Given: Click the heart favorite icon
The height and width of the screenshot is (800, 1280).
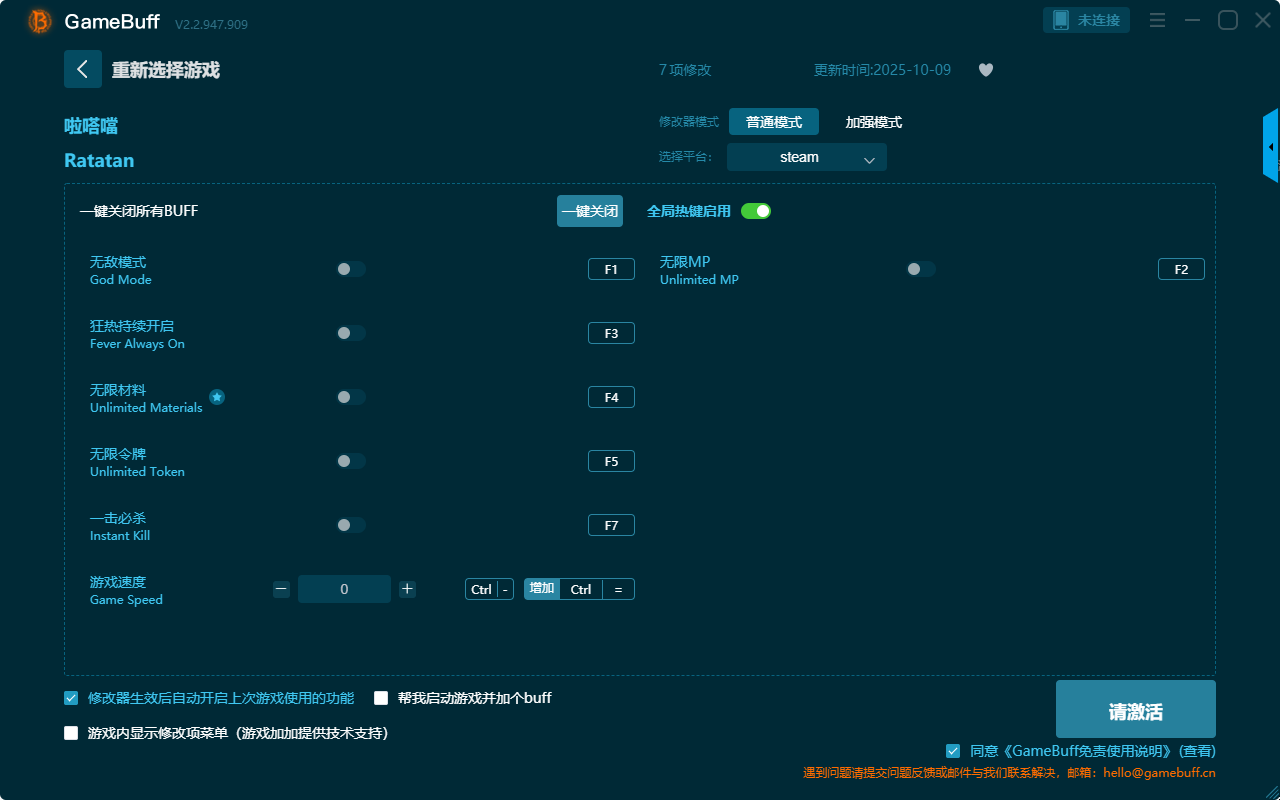Looking at the screenshot, I should (x=985, y=70).
